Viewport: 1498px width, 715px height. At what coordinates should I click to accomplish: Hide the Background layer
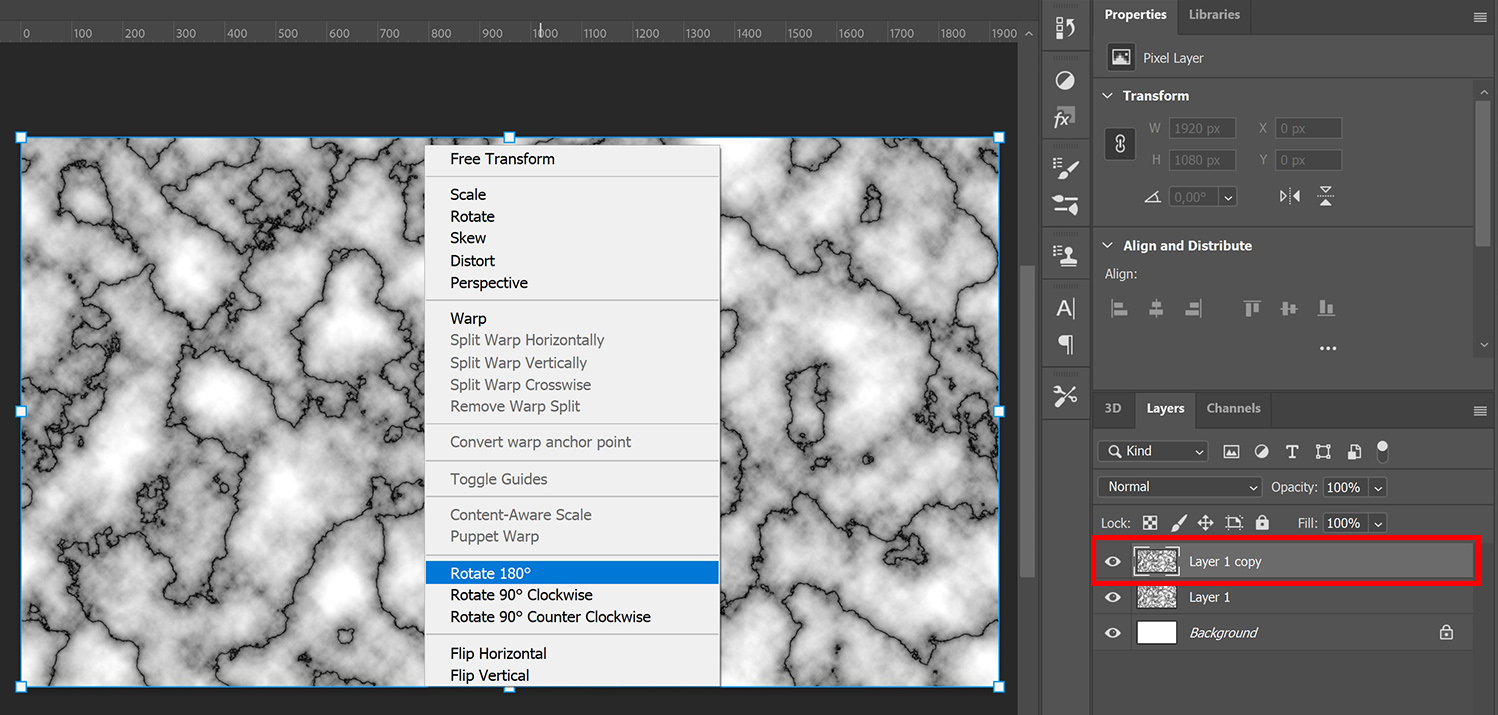[1112, 632]
